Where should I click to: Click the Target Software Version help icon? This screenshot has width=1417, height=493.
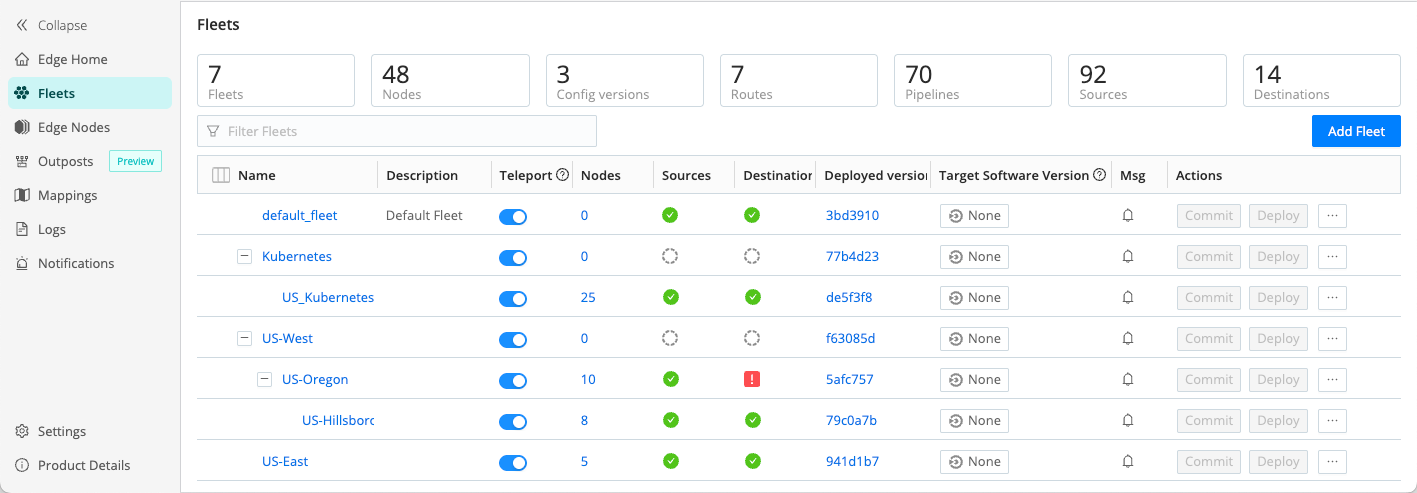1100,175
